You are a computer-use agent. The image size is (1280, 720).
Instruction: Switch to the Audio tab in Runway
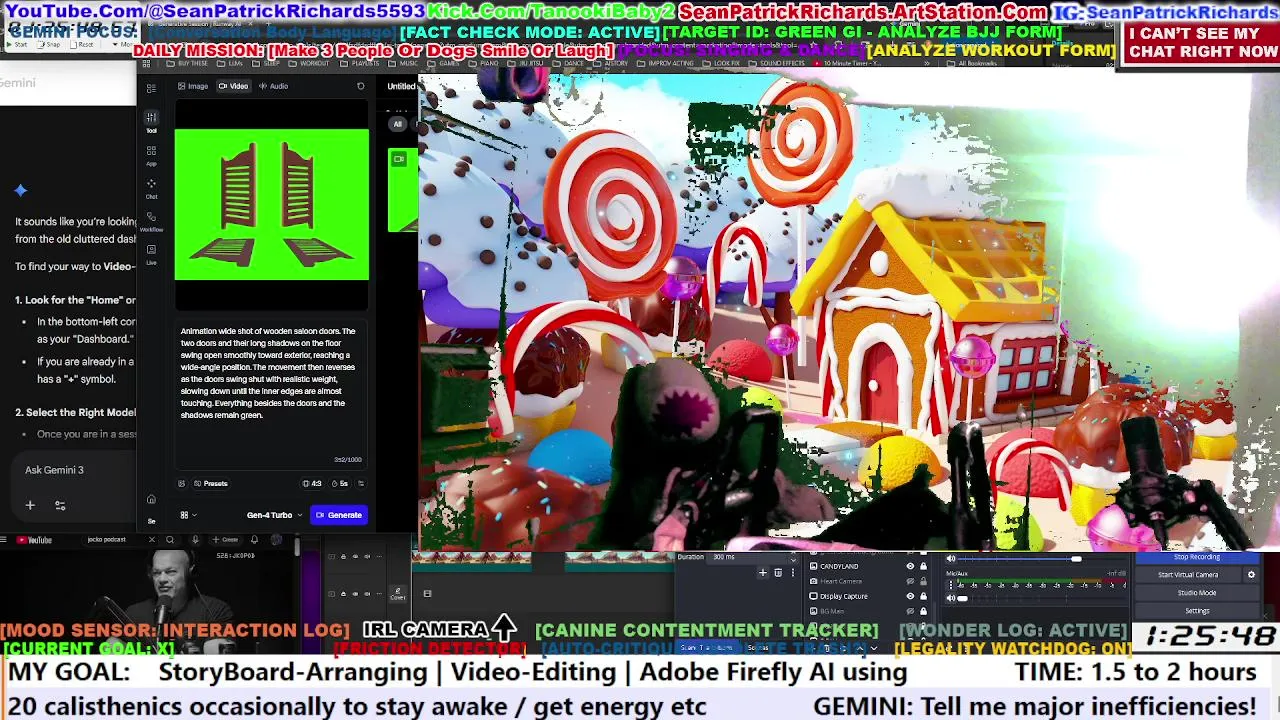273,86
